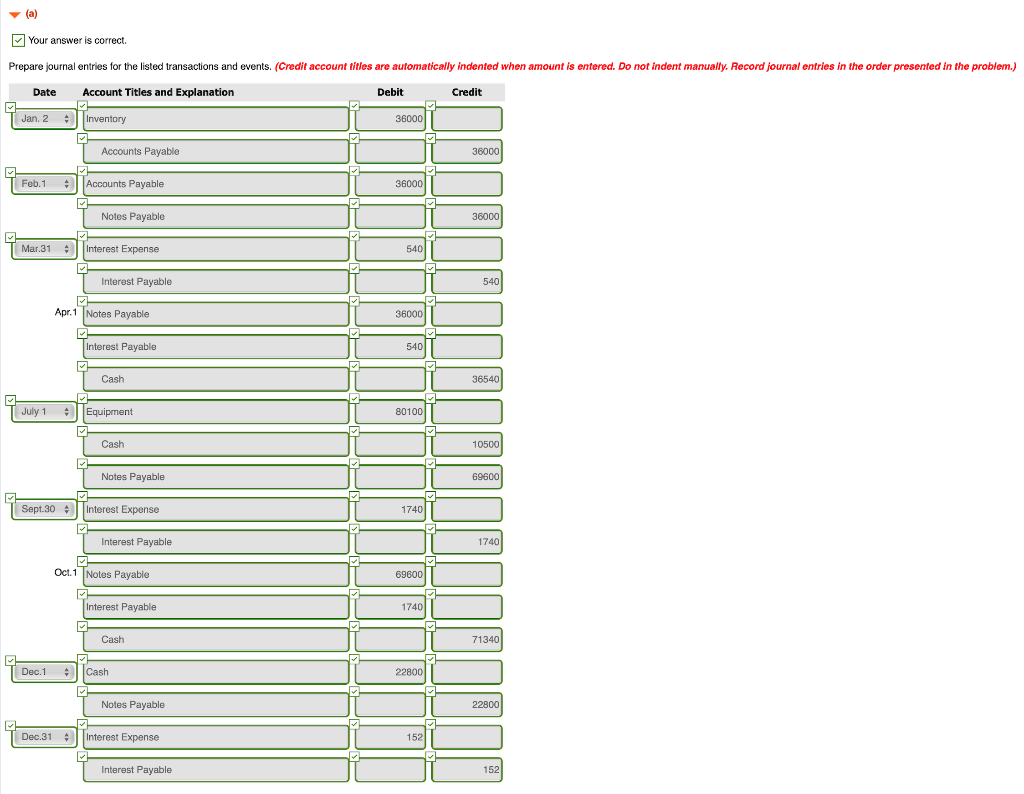Image resolution: width=1024 pixels, height=794 pixels.
Task: Toggle the checkmark above the Mar.31 Interest Expense field
Action: tap(82, 235)
